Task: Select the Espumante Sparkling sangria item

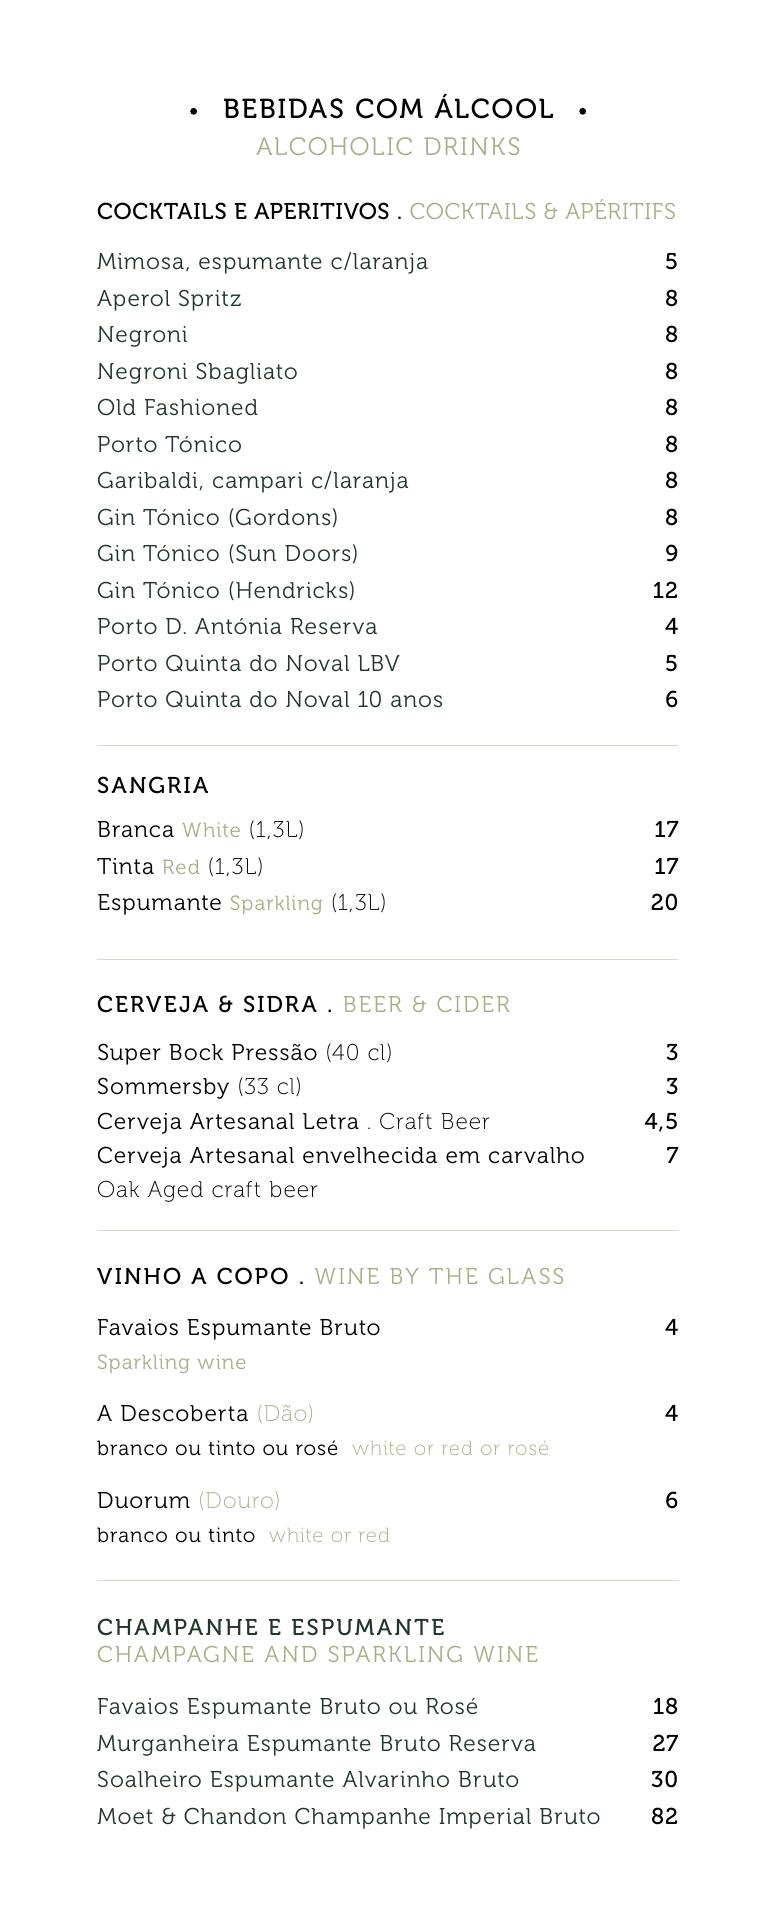Action: [241, 903]
